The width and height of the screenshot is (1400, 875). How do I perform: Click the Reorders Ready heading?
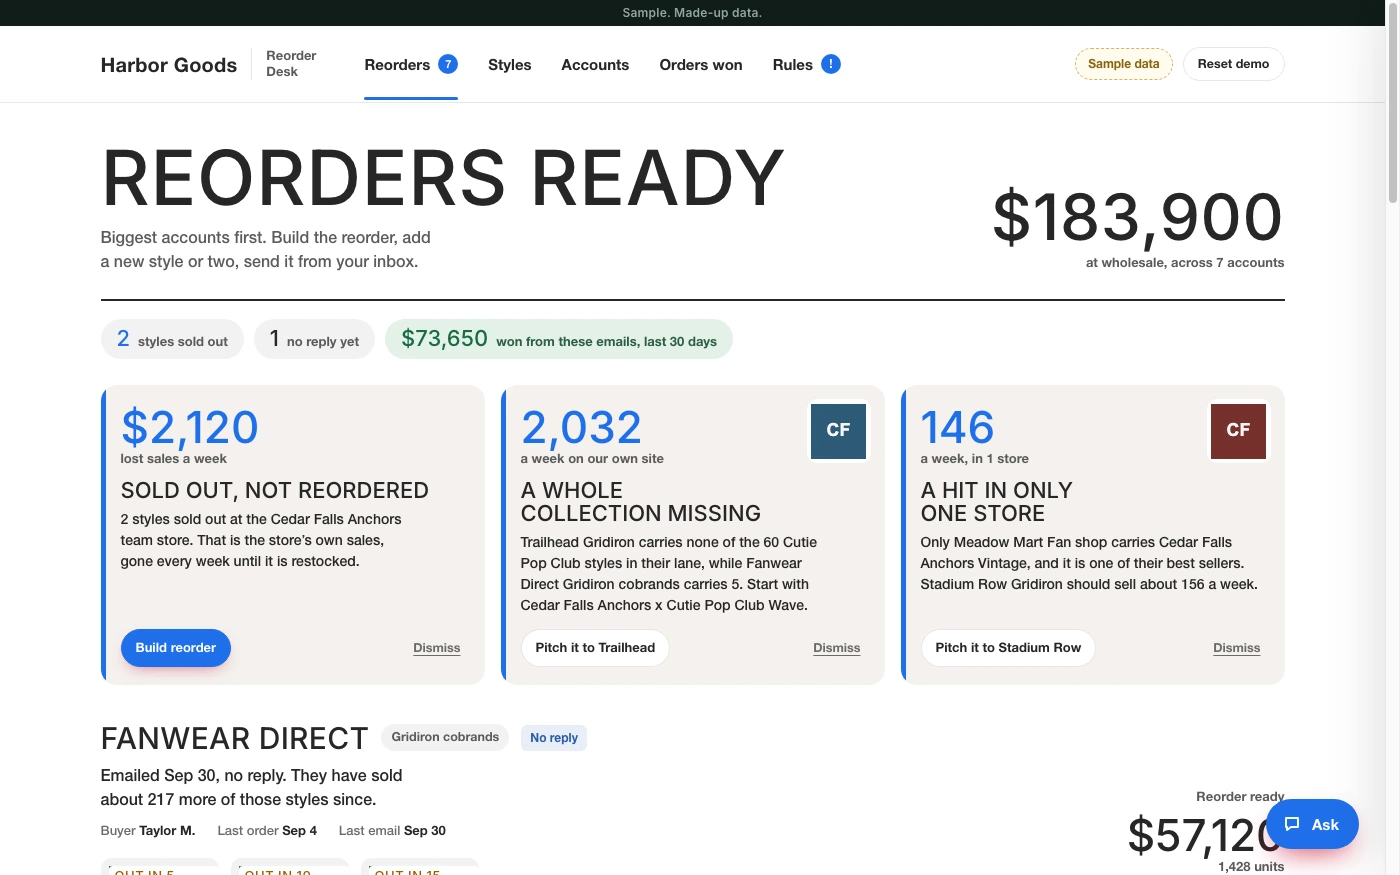pyautogui.click(x=443, y=179)
